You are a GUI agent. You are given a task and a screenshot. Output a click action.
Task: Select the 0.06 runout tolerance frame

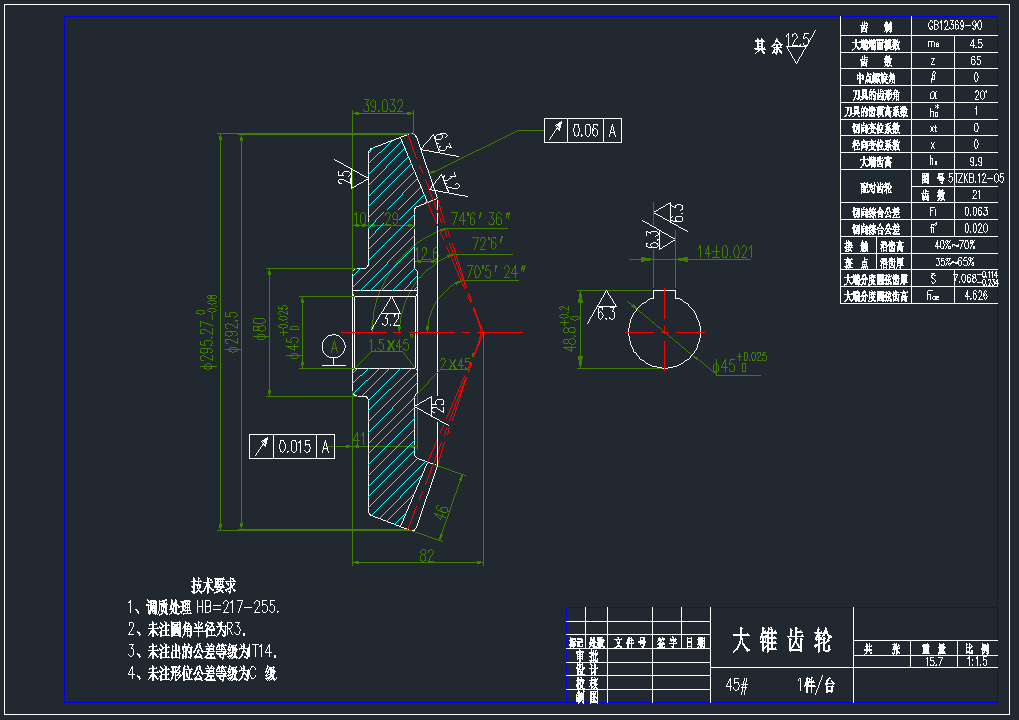[582, 131]
